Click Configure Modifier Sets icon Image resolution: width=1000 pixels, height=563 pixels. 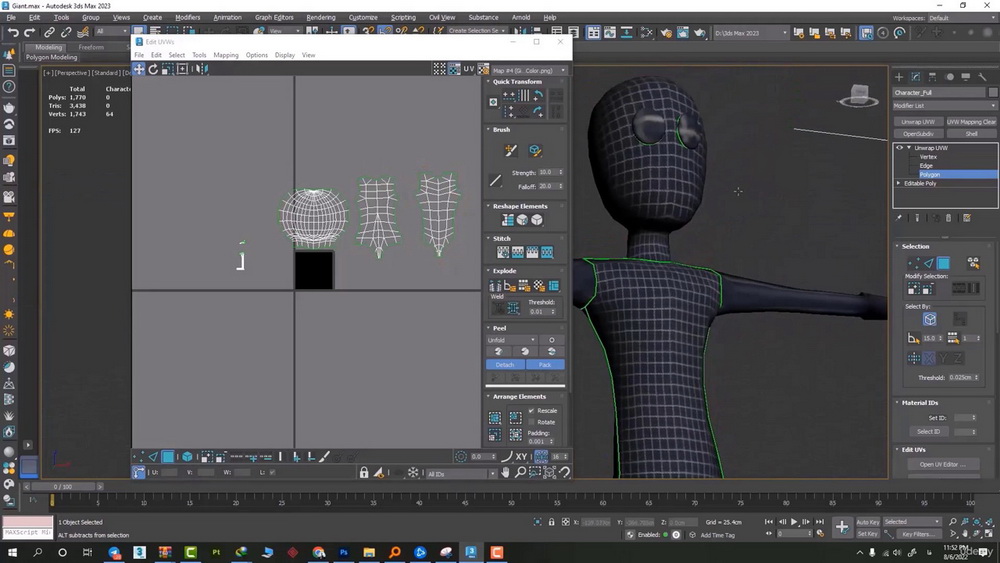(967, 218)
